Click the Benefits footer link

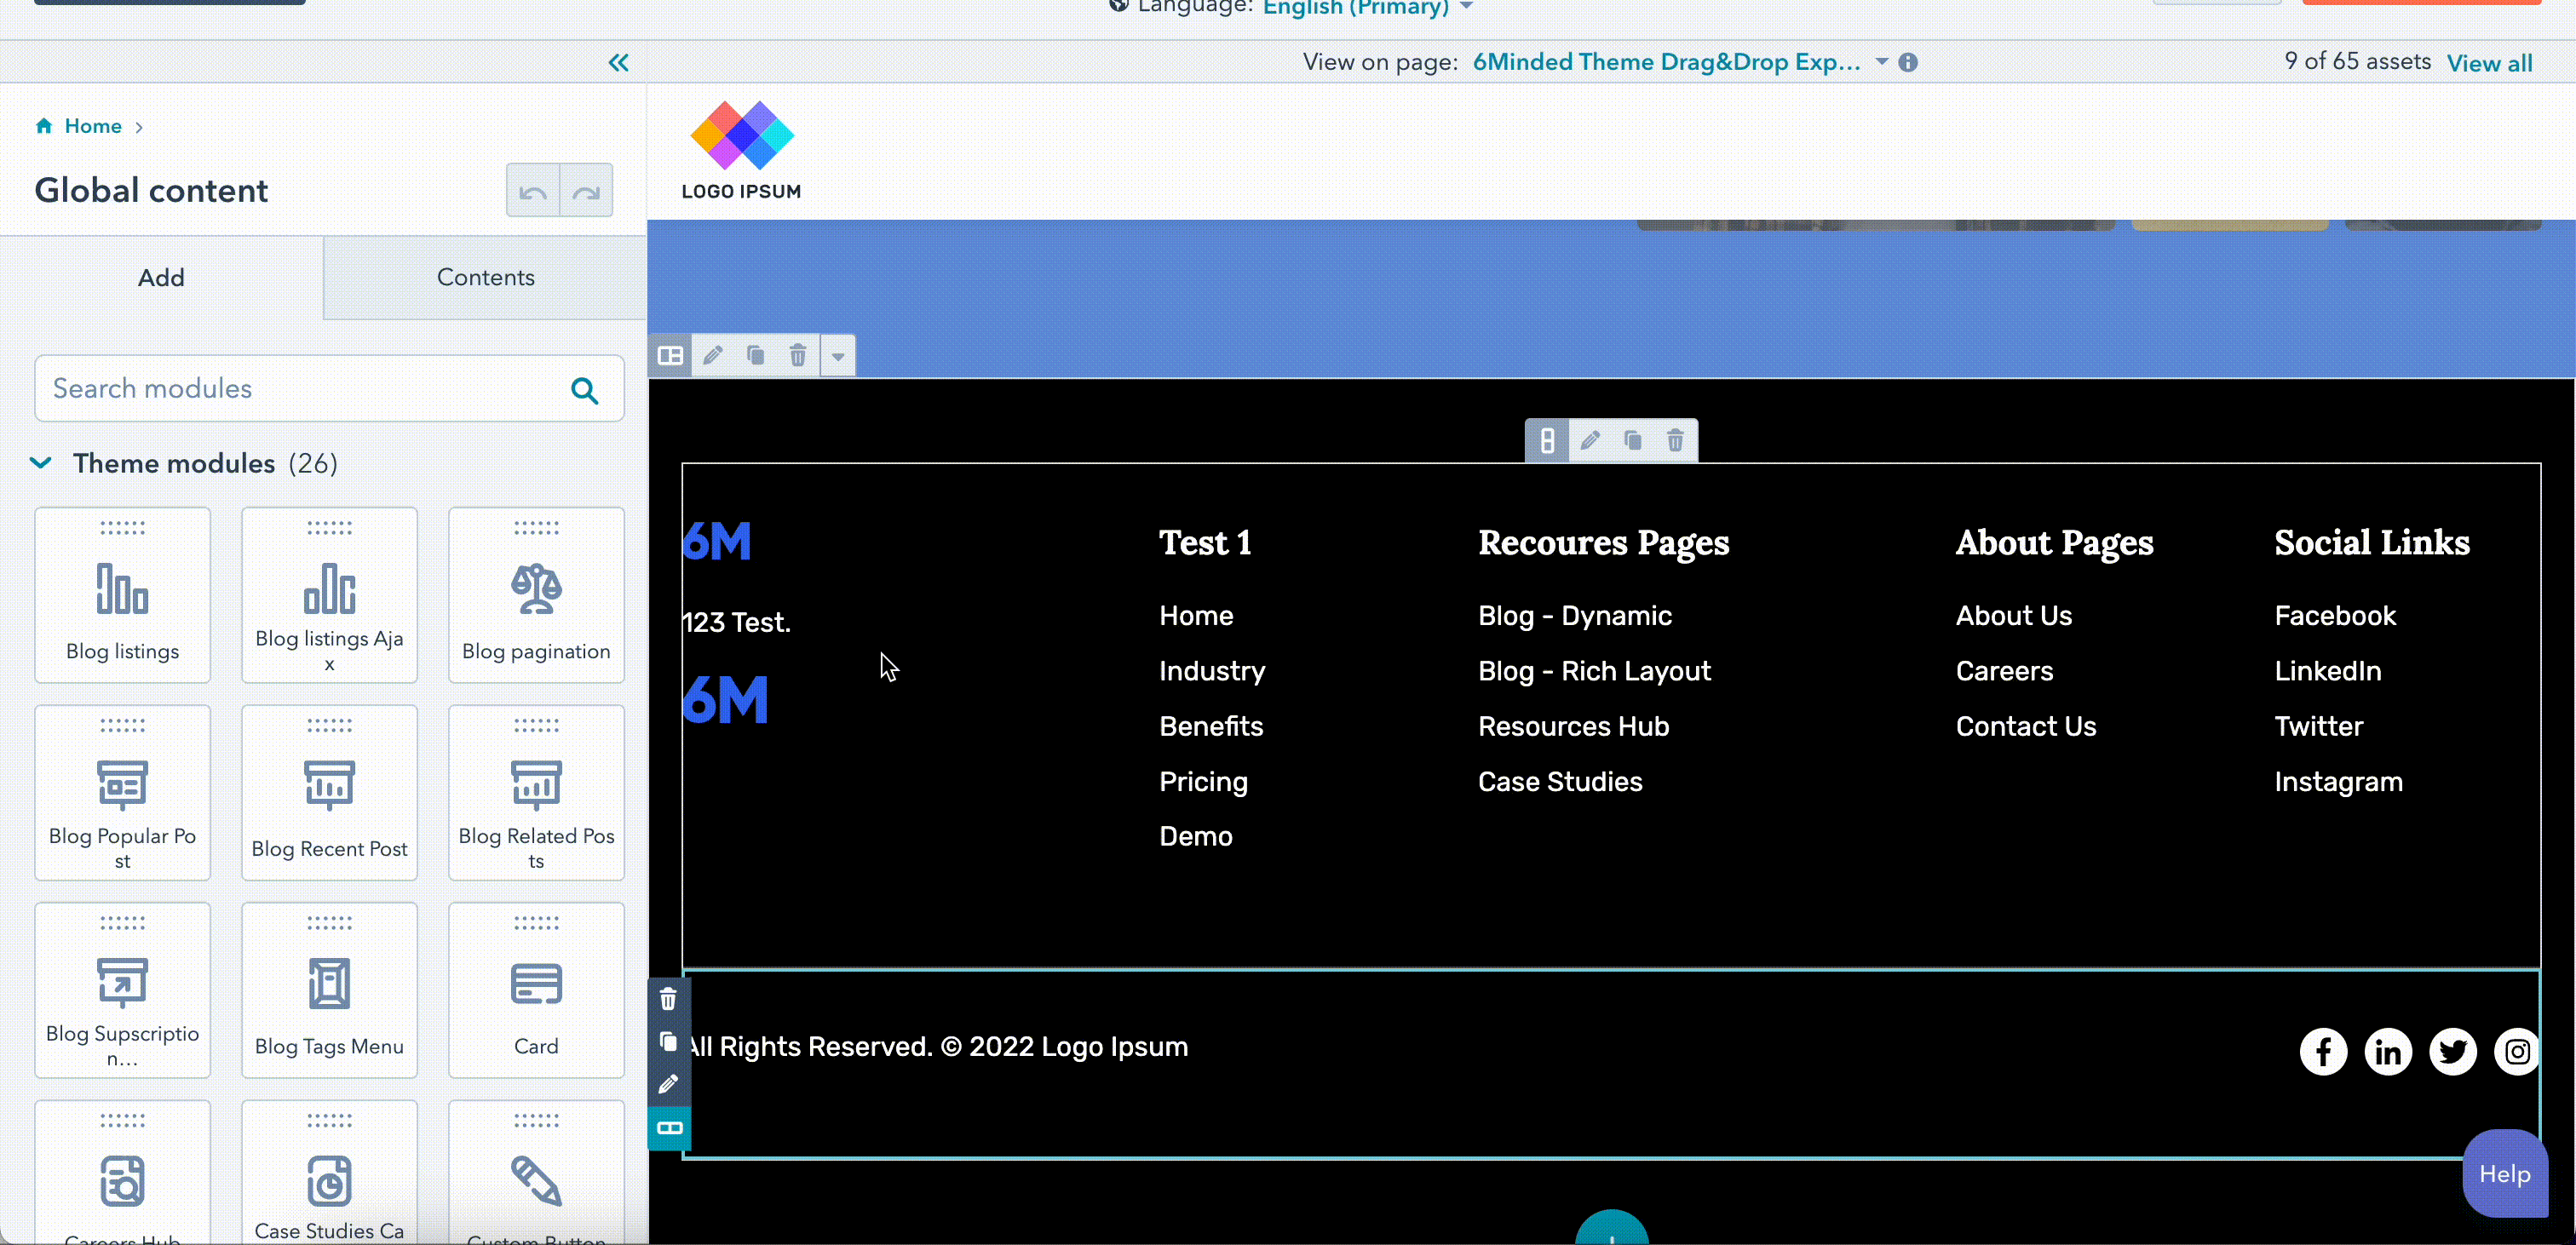coord(1211,727)
